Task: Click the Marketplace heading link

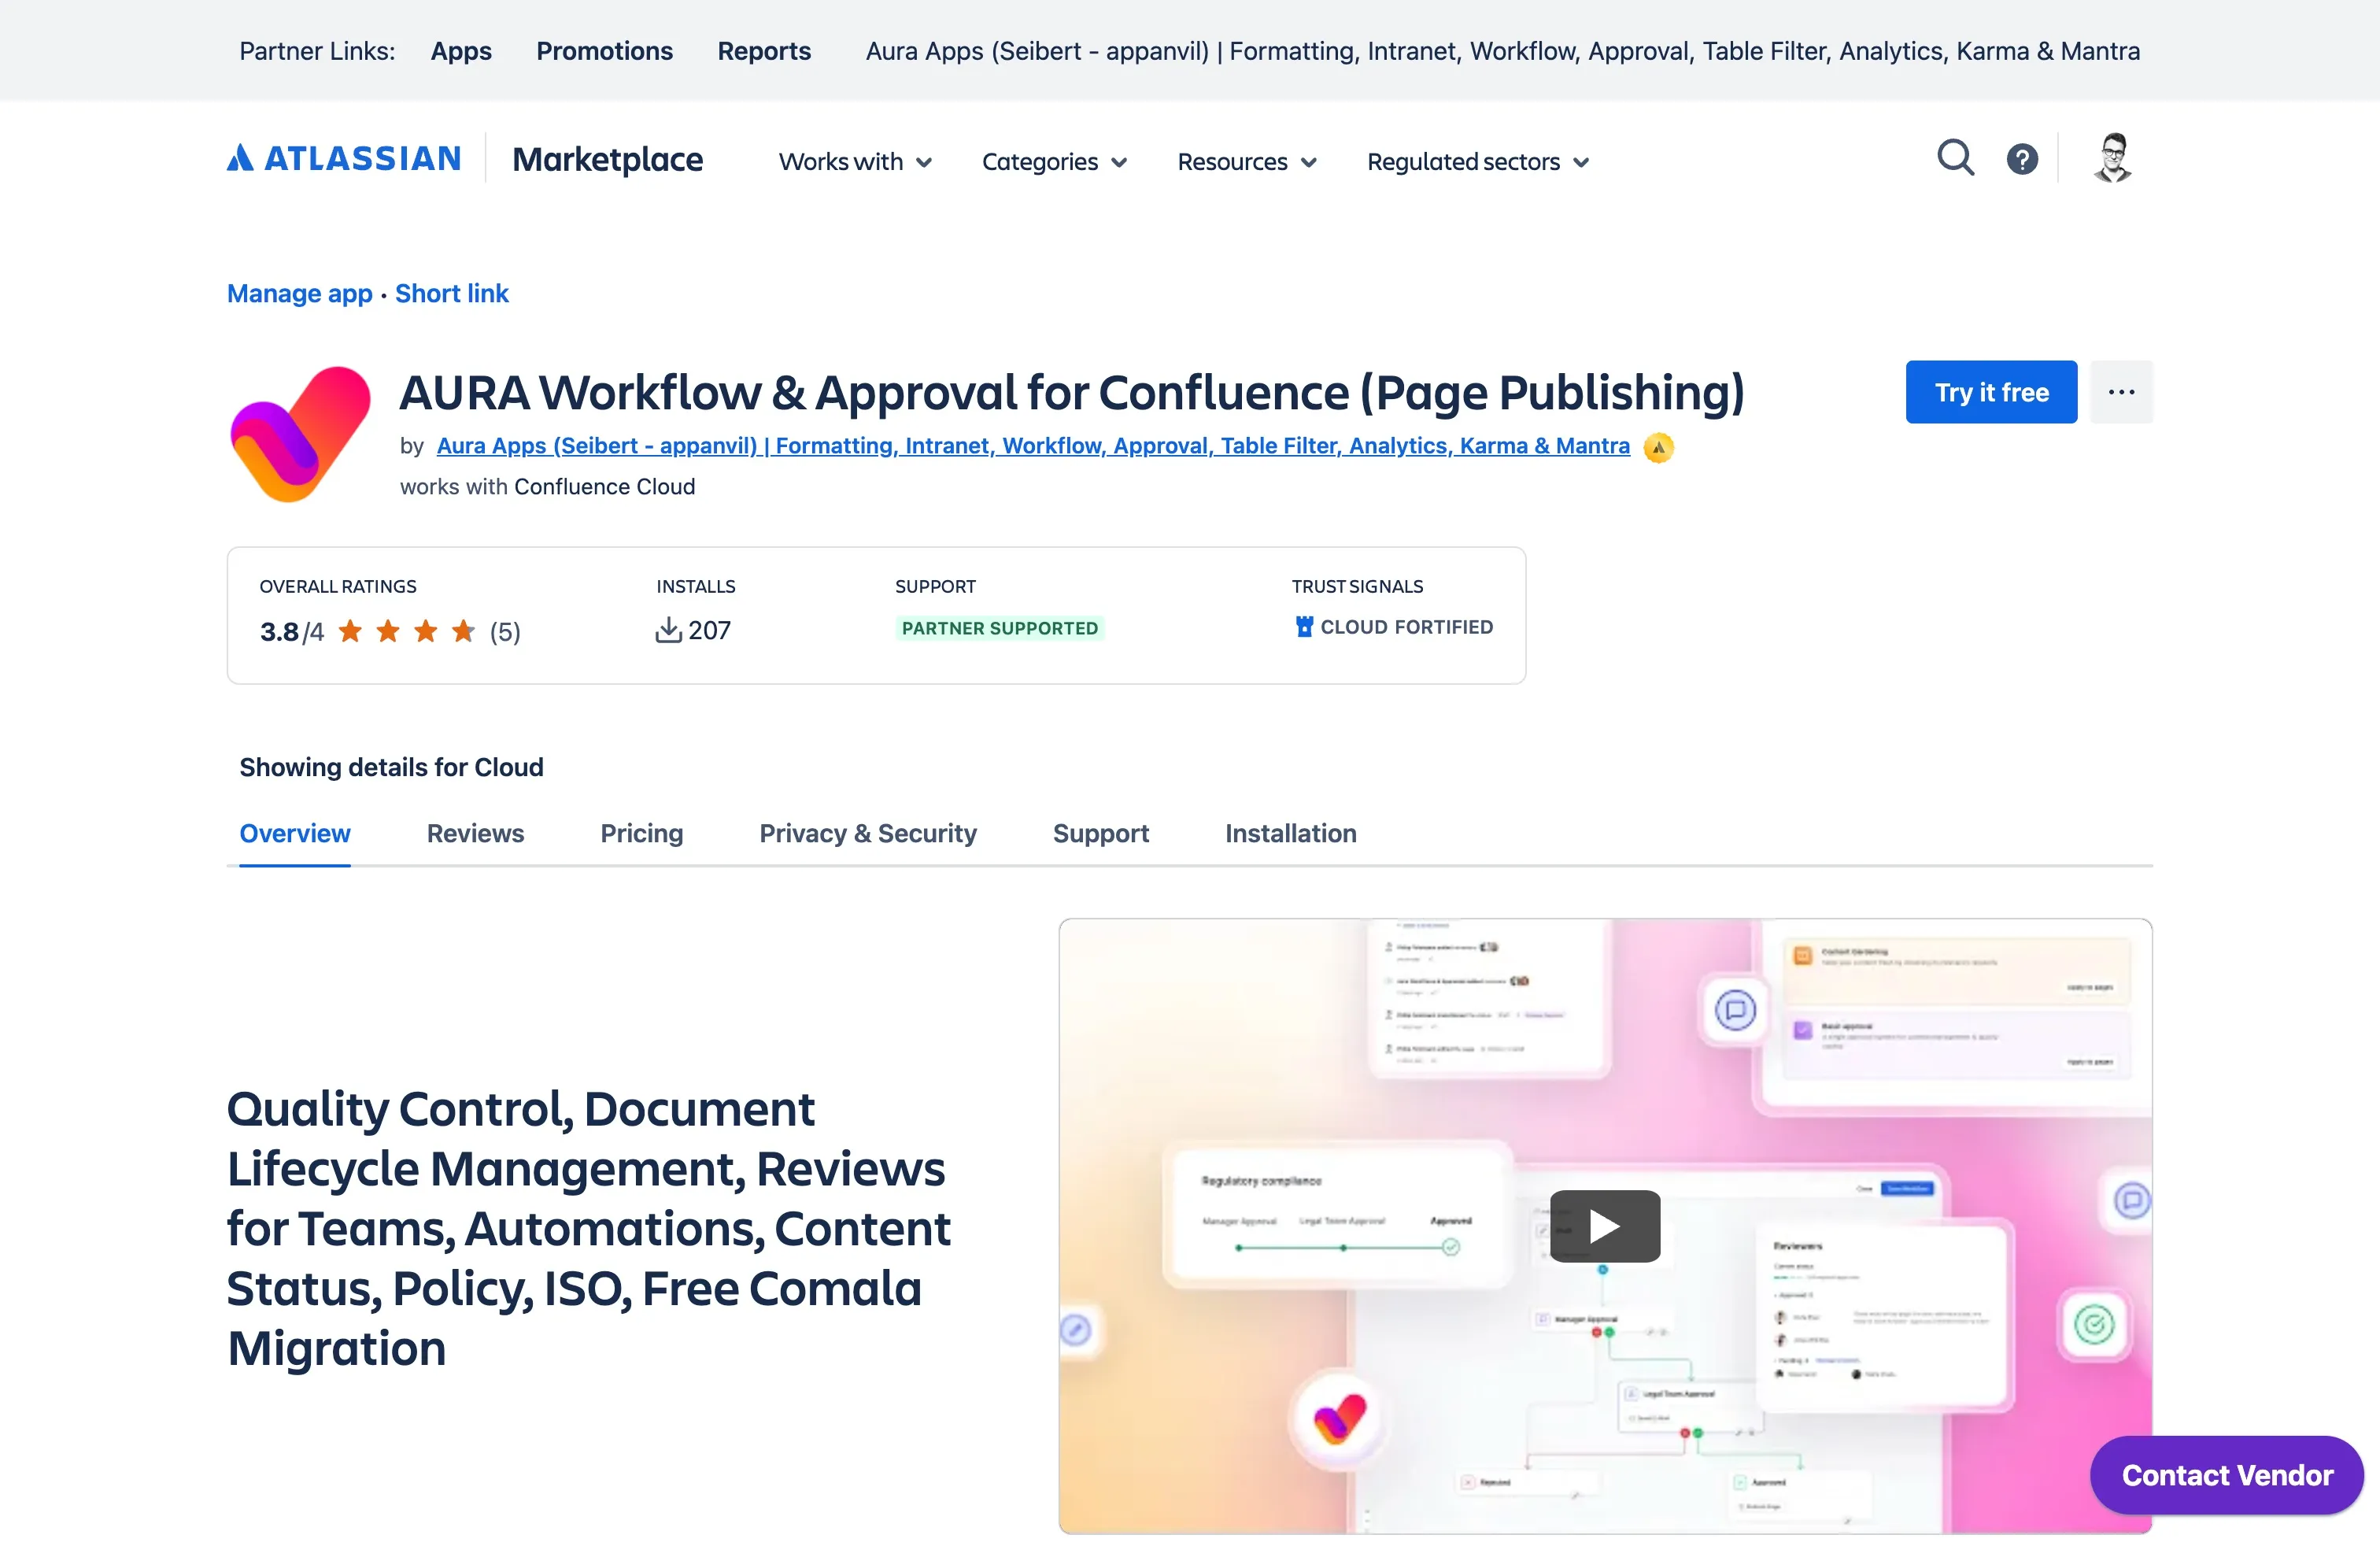Action: tap(607, 159)
